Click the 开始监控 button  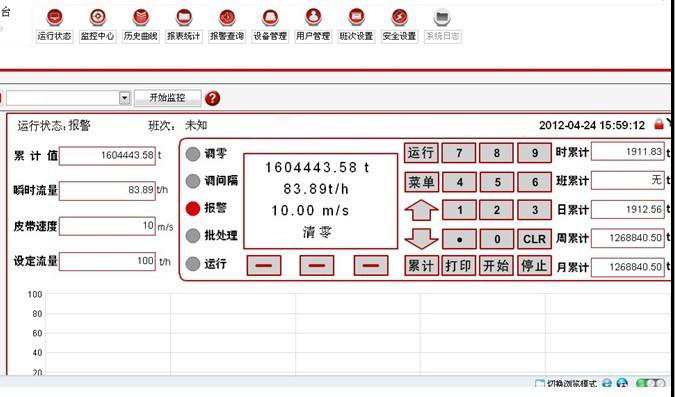point(167,98)
